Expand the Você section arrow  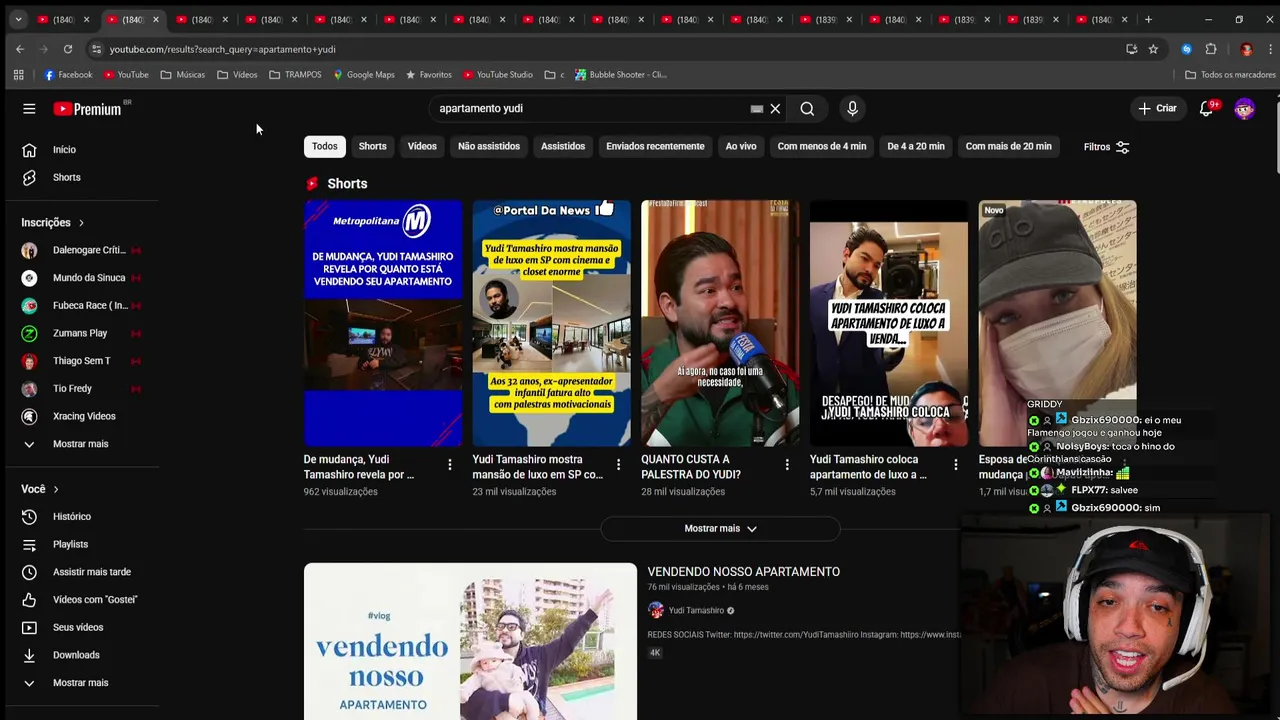(x=56, y=489)
